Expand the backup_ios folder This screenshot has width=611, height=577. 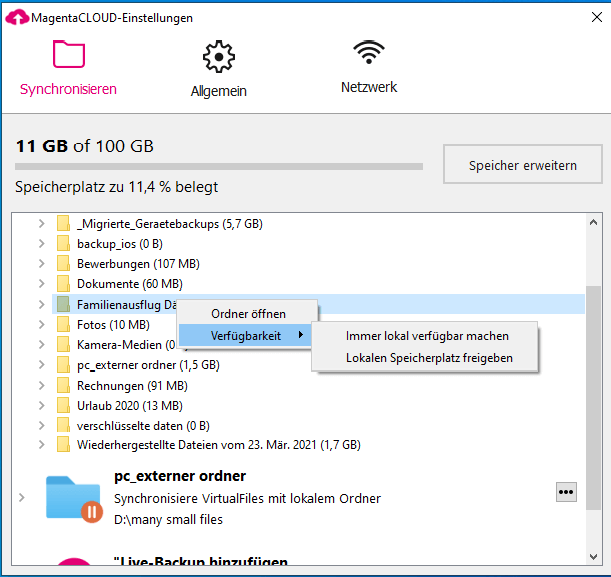coord(42,244)
